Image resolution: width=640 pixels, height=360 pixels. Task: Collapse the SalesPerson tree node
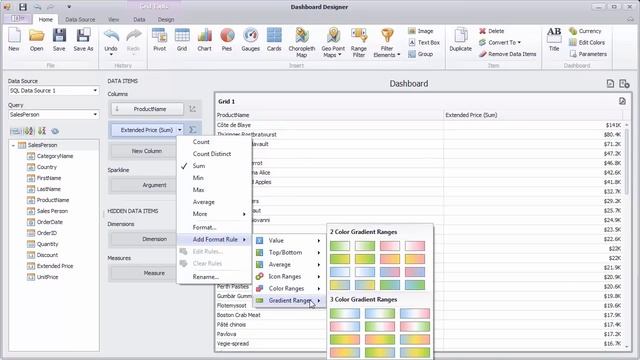click(x=13, y=145)
